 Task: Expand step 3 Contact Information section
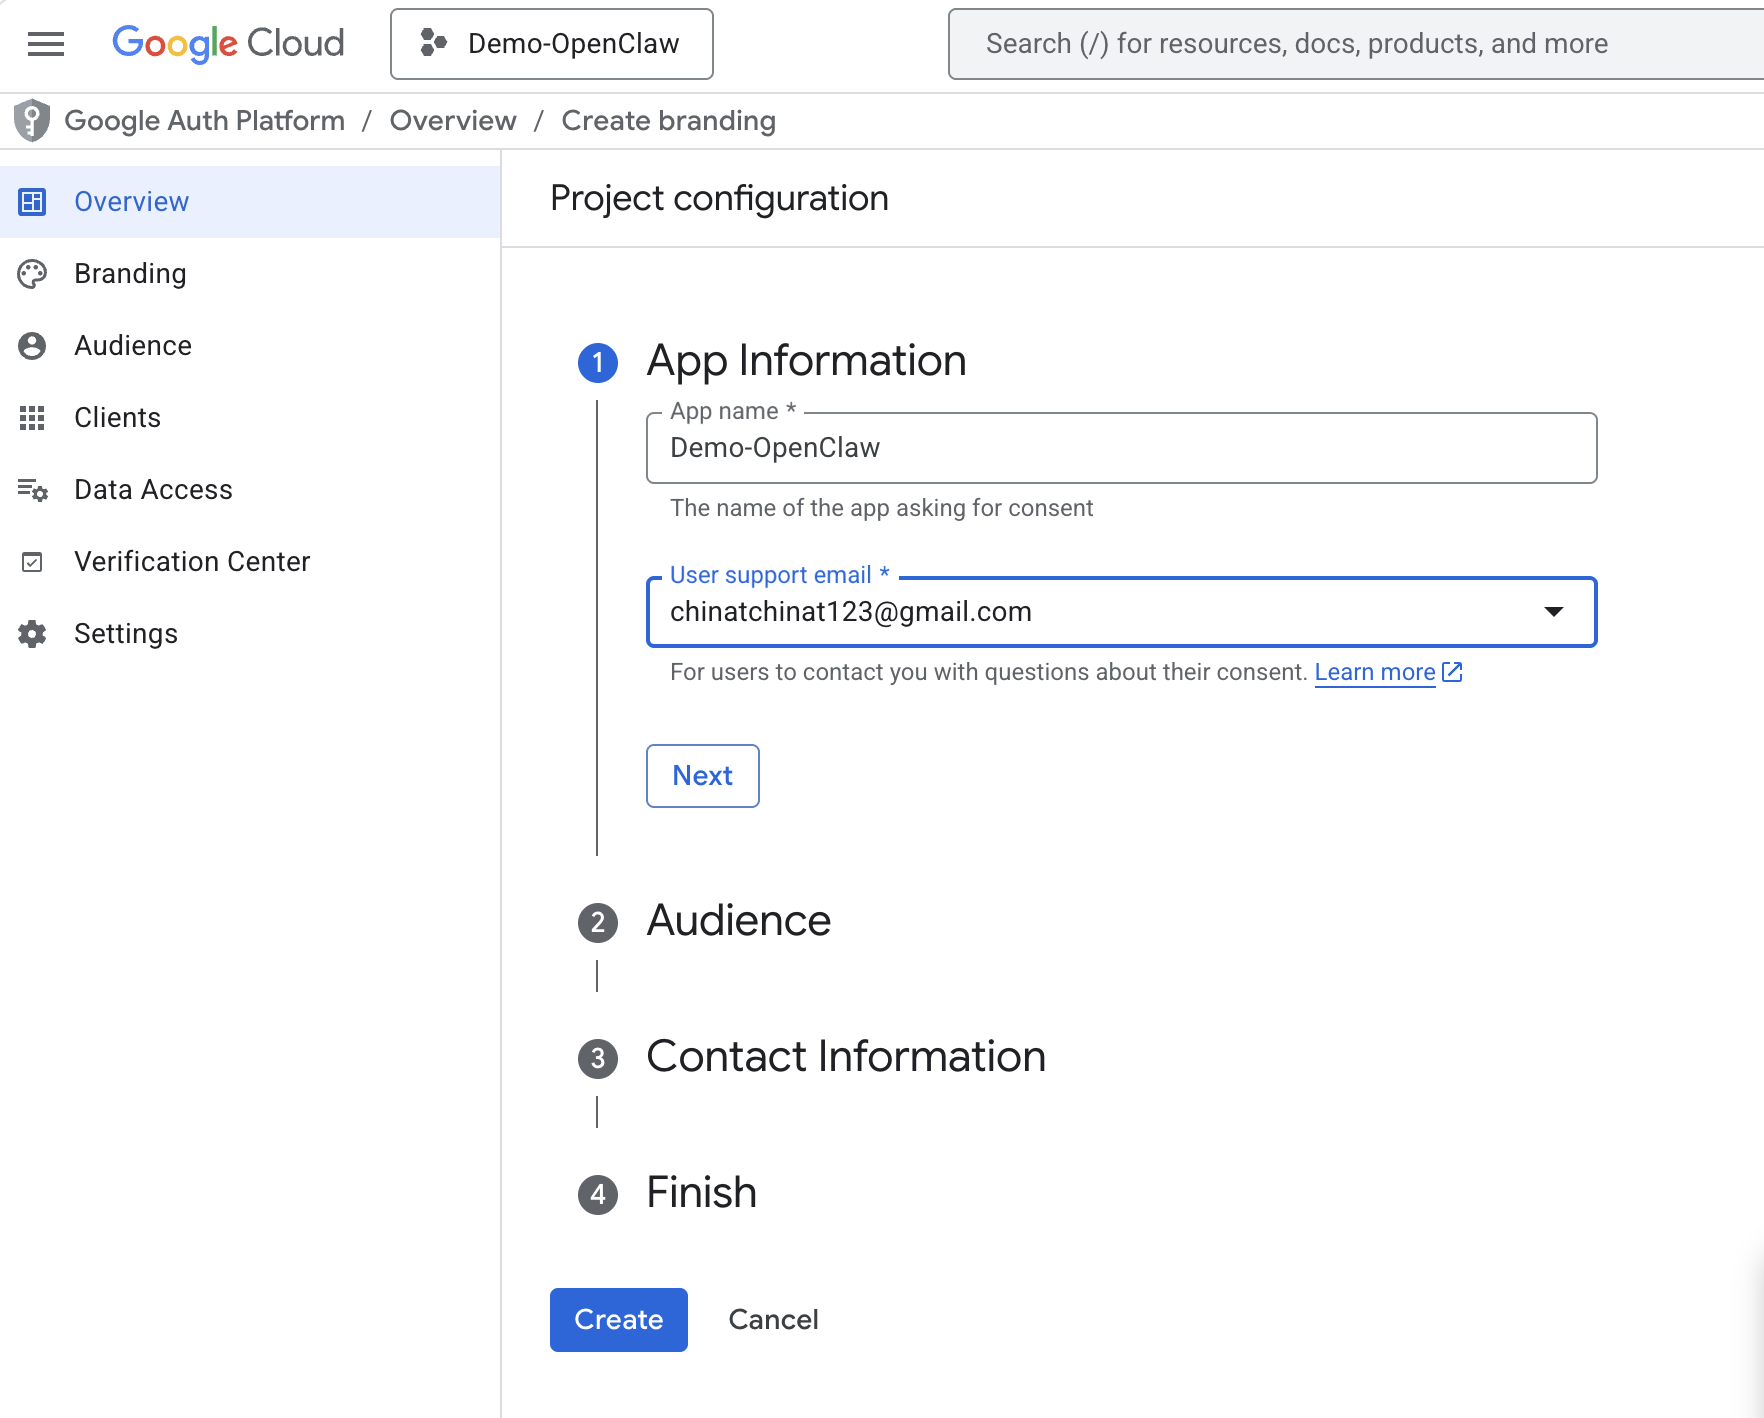click(x=846, y=1057)
